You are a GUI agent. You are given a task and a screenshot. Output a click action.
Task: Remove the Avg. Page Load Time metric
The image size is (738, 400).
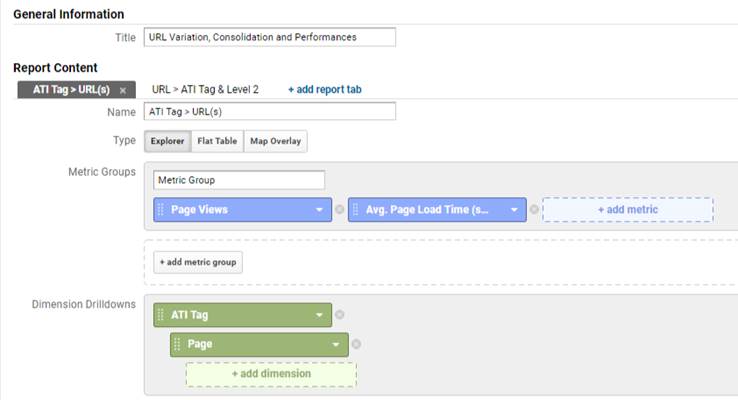tap(534, 209)
